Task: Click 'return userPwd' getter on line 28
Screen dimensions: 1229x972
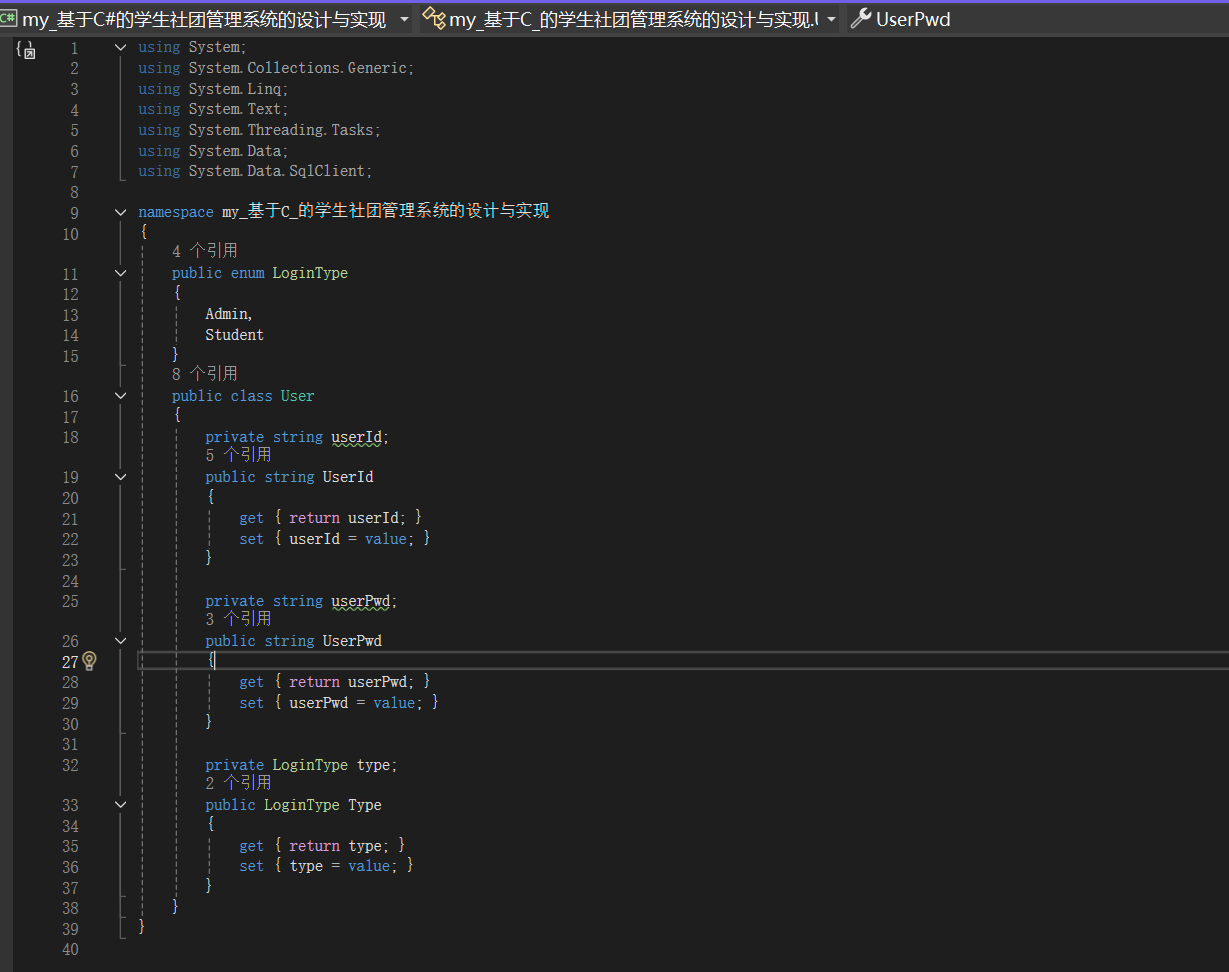Action: click(x=348, y=682)
